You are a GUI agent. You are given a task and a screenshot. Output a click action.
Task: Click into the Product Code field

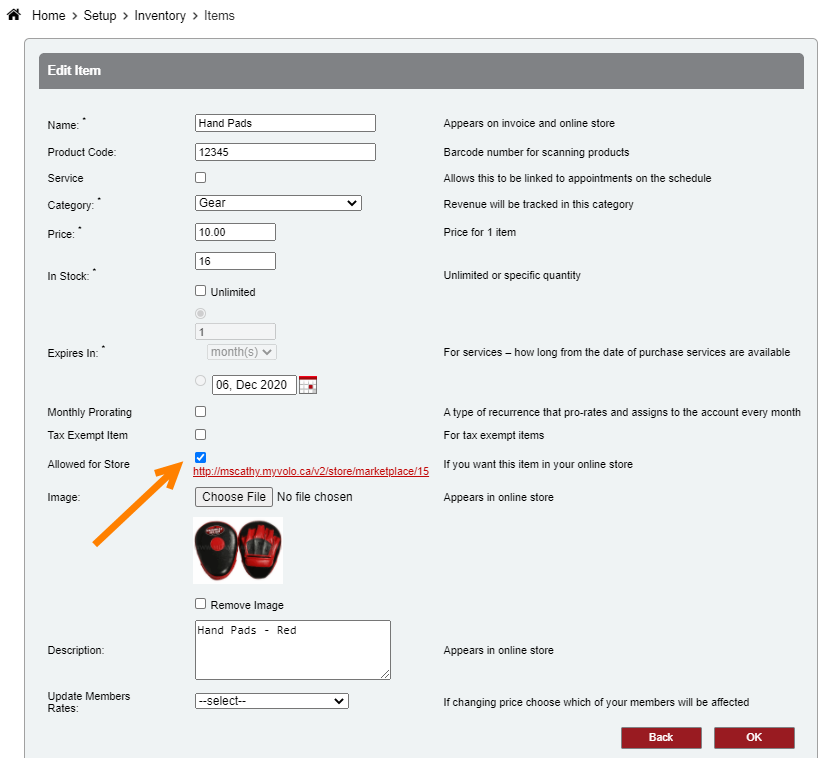coord(285,152)
